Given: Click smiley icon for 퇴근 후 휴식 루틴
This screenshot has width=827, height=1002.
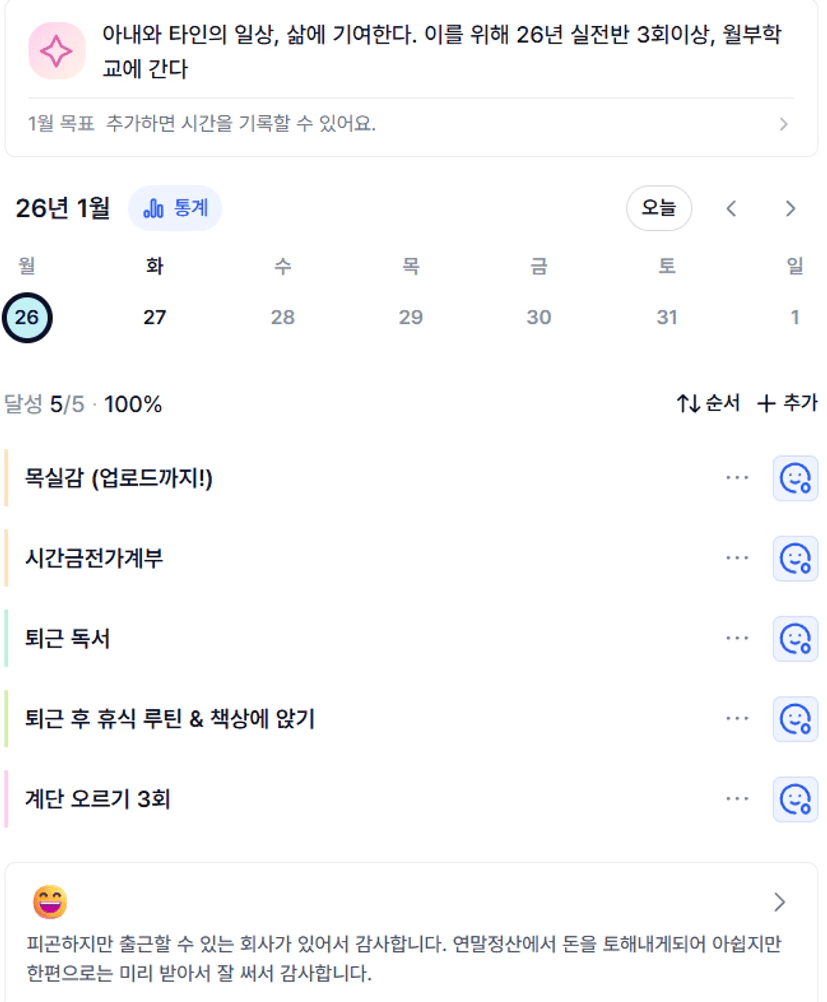Looking at the screenshot, I should click(x=795, y=719).
